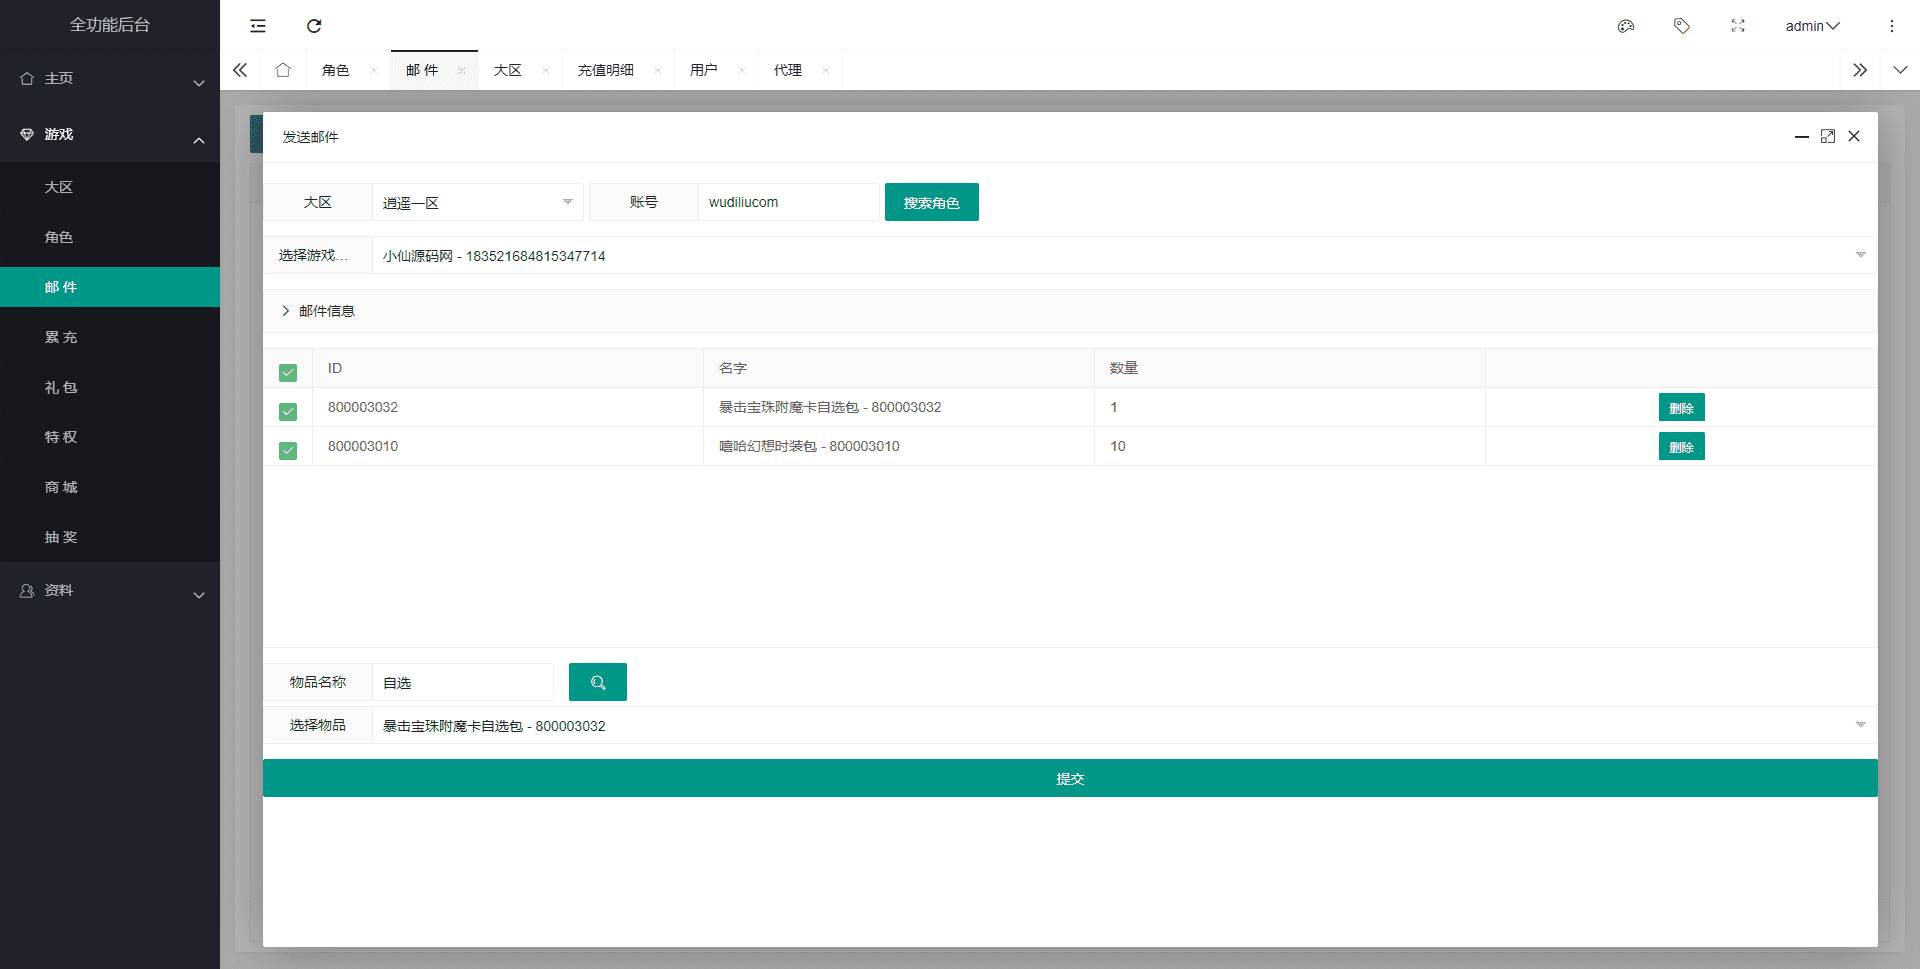Minimize the 发送邮件 dialog
This screenshot has height=969, width=1920.
coord(1802,137)
